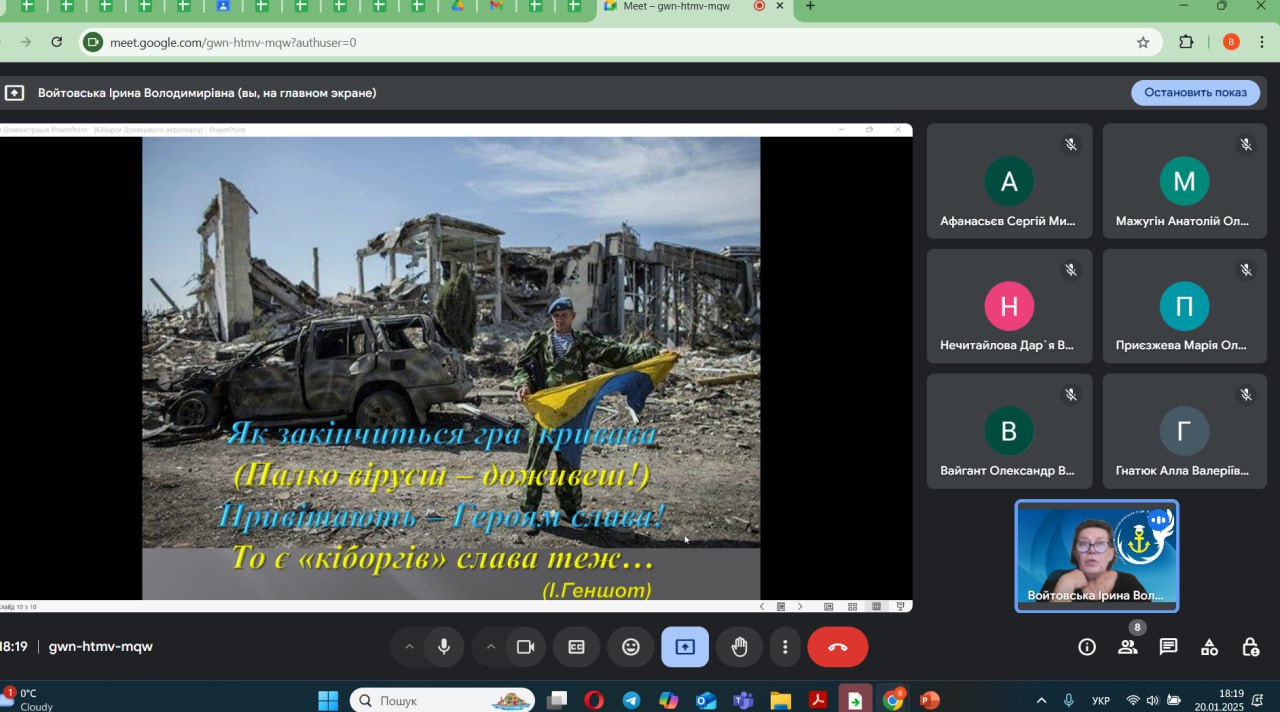The width and height of the screenshot is (1280, 712).
Task: Open the chat with everyone panel
Action: 1168,647
